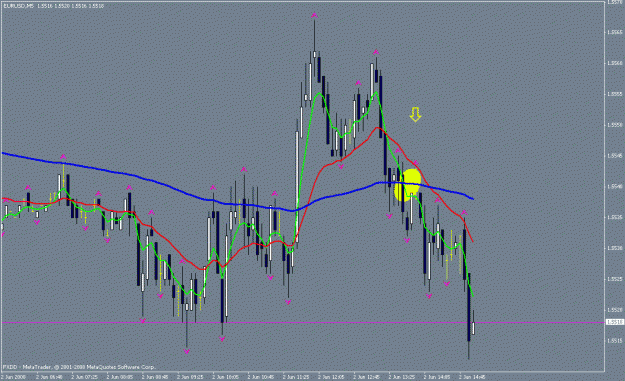This screenshot has width=625, height=381.
Task: Click the 1.5545 price scale label
Action: tap(615, 156)
